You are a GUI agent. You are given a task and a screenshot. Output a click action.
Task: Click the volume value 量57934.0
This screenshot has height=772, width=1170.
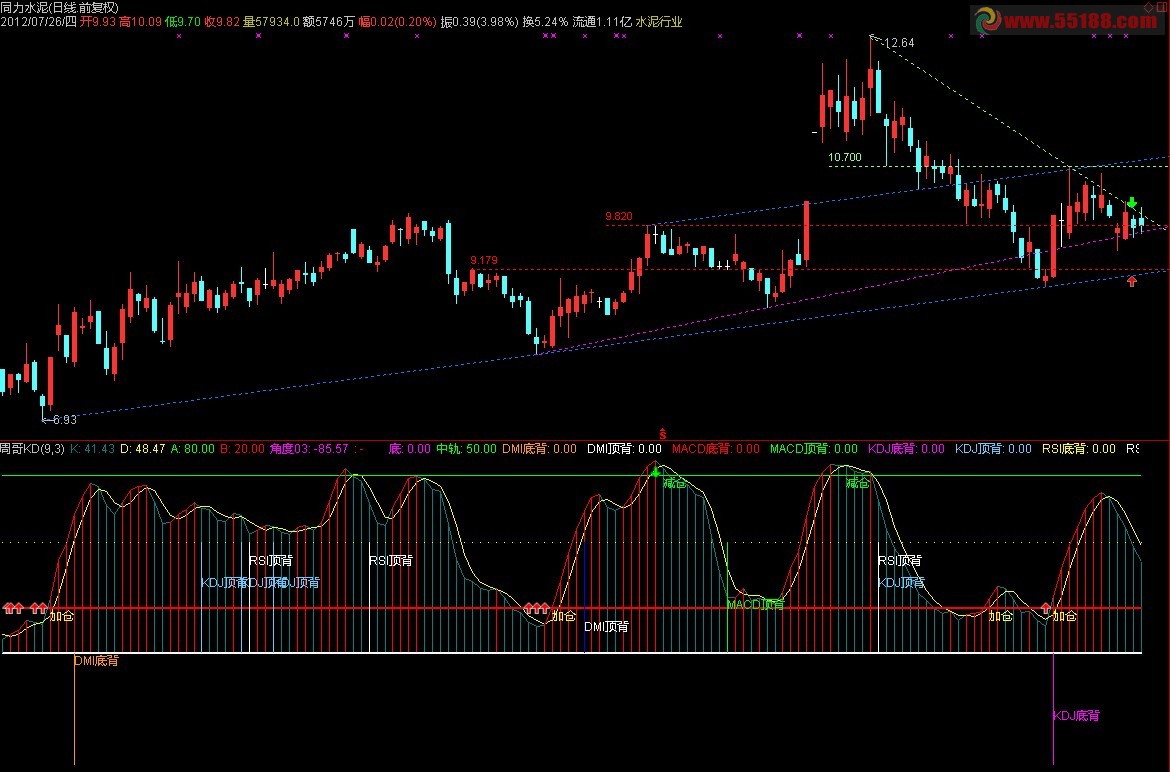coord(272,22)
